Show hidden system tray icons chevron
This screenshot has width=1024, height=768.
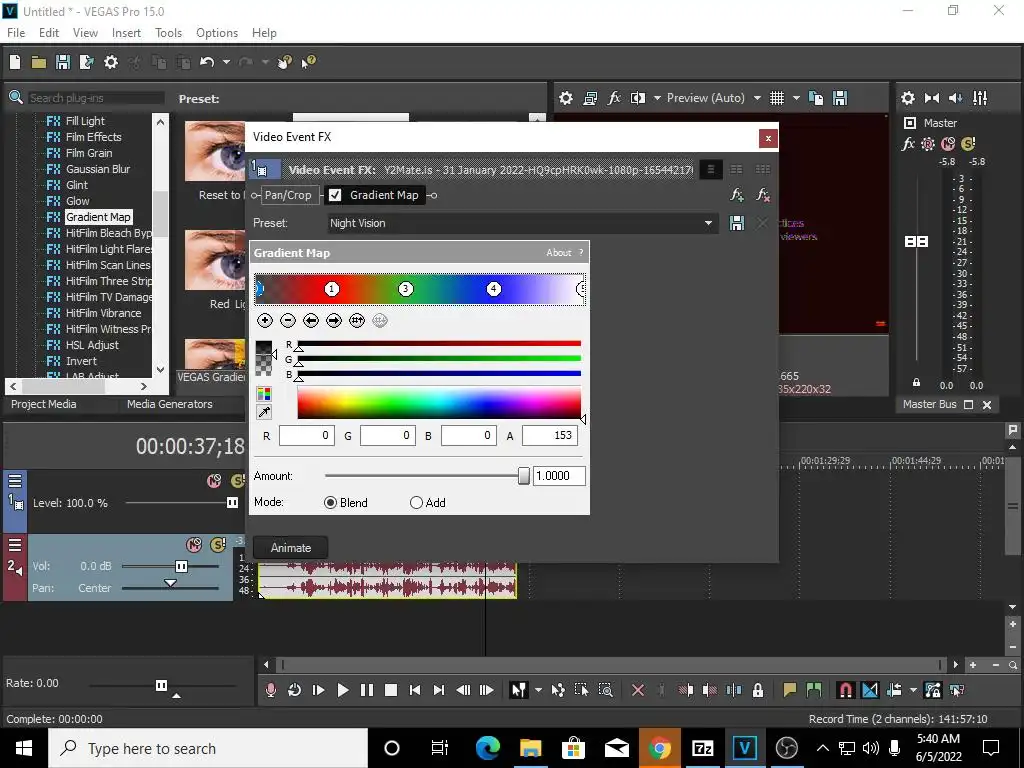tap(823, 748)
